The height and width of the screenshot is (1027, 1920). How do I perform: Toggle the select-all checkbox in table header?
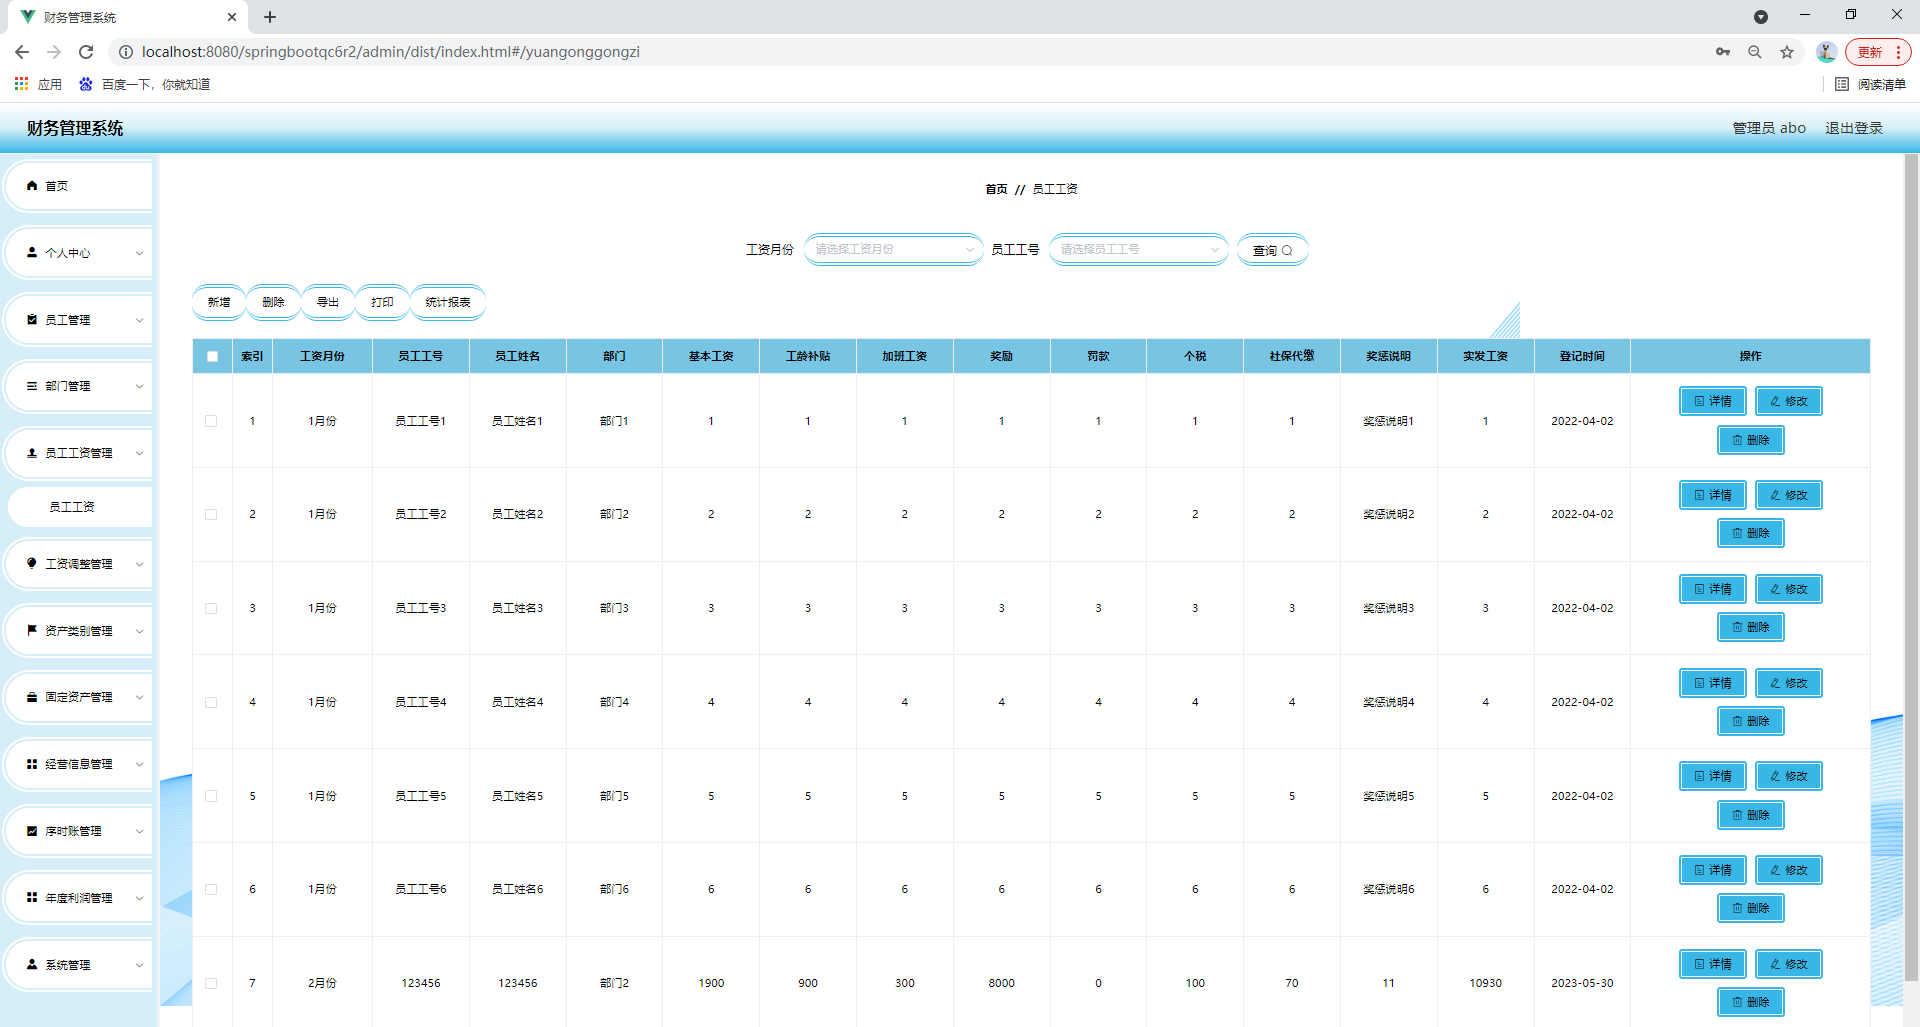212,356
